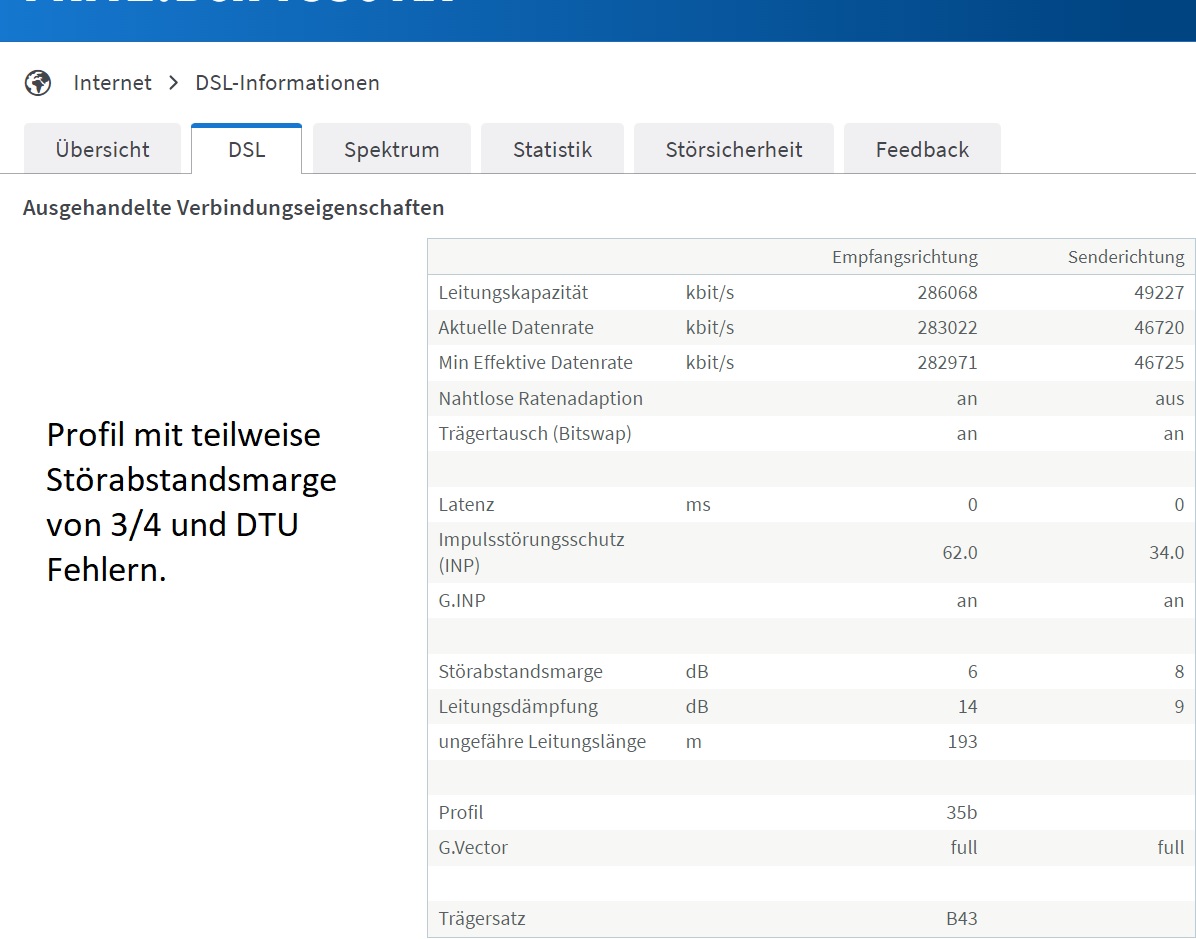Go to the Statistik tab
Screen dimensions: 1196x939
click(552, 149)
